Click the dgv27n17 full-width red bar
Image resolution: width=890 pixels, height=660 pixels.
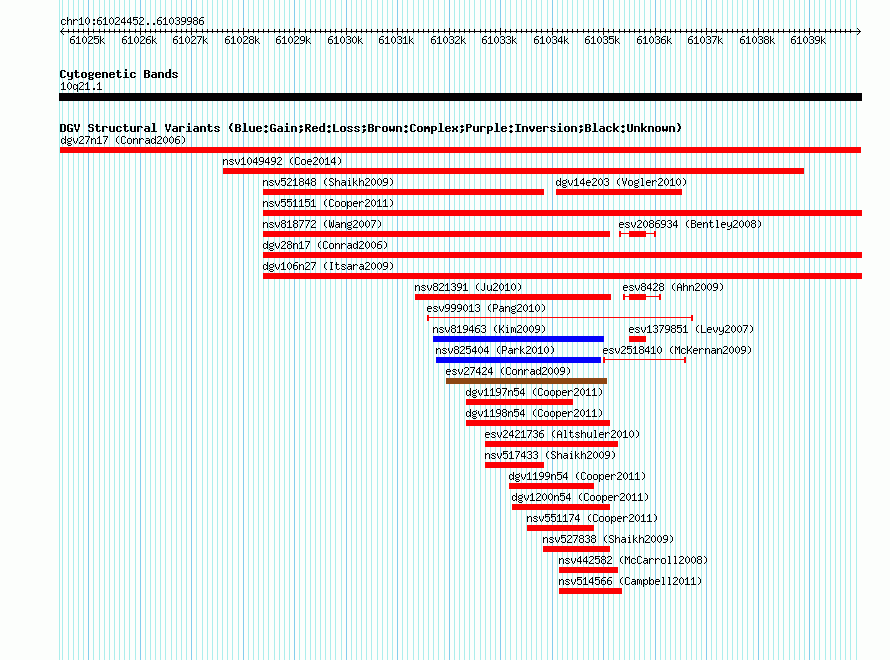(460, 150)
